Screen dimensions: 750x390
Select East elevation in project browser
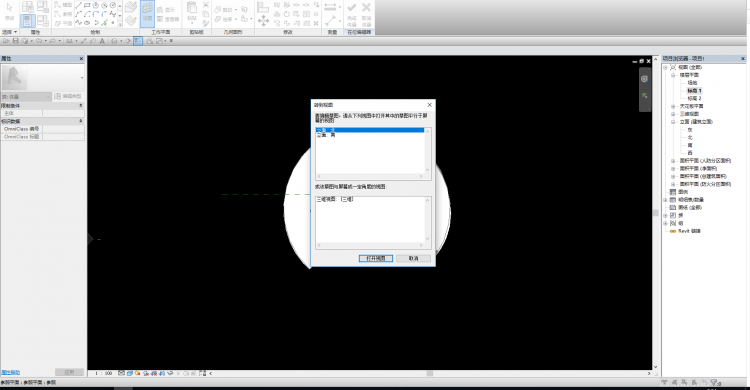tap(690, 130)
